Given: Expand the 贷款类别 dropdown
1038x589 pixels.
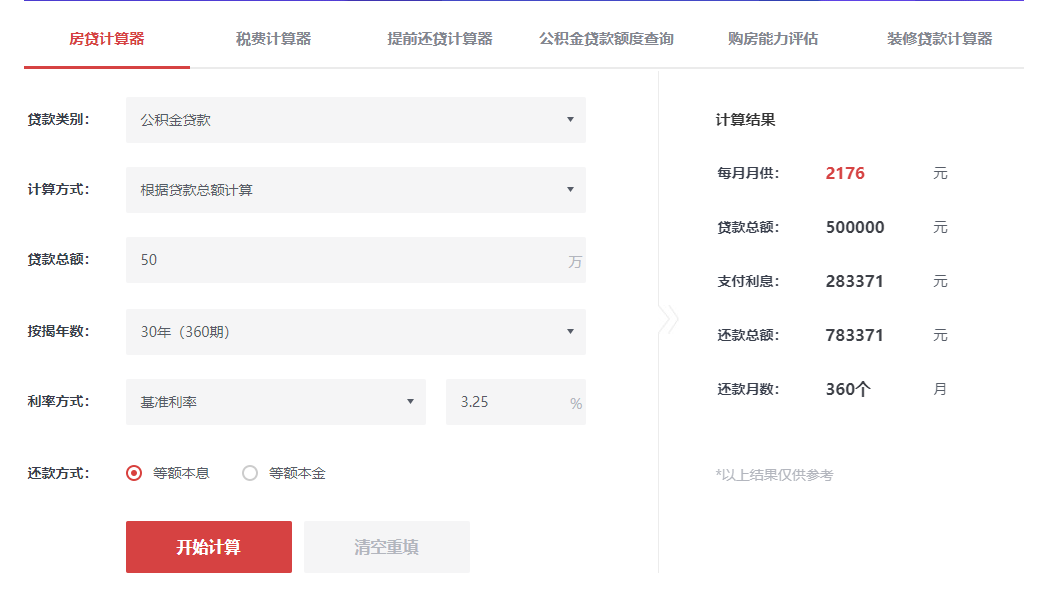Looking at the screenshot, I should point(355,120).
